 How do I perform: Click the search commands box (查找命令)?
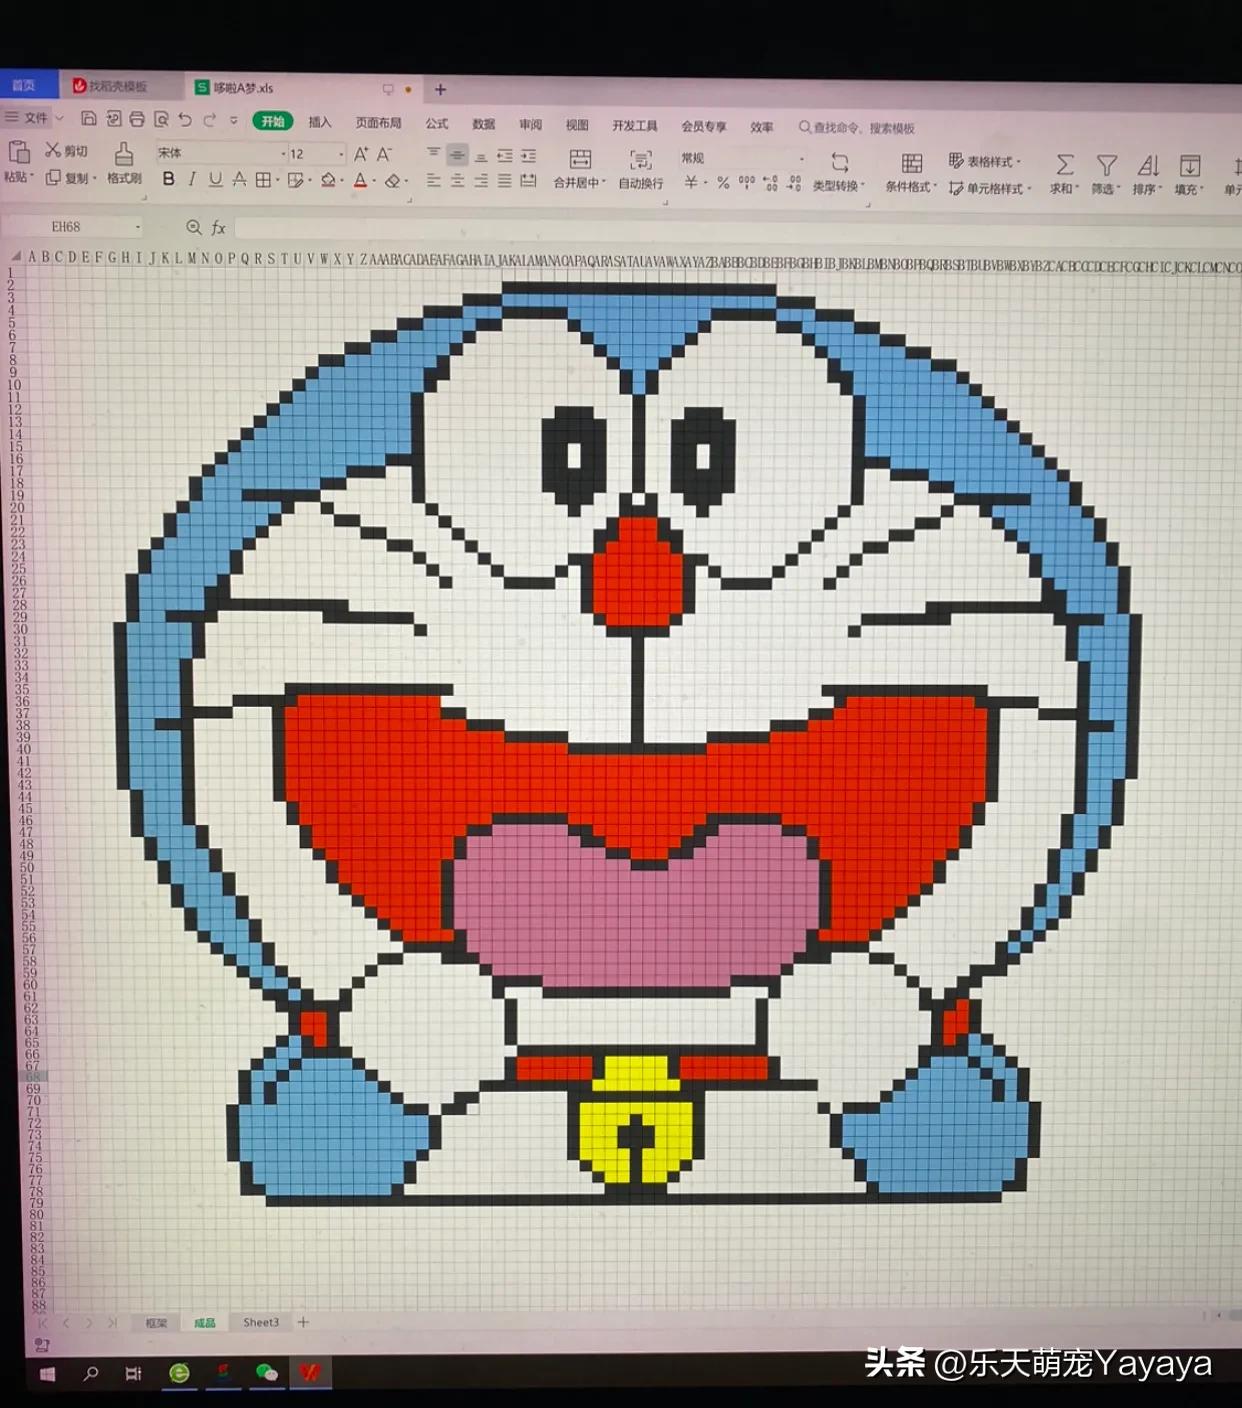856,127
